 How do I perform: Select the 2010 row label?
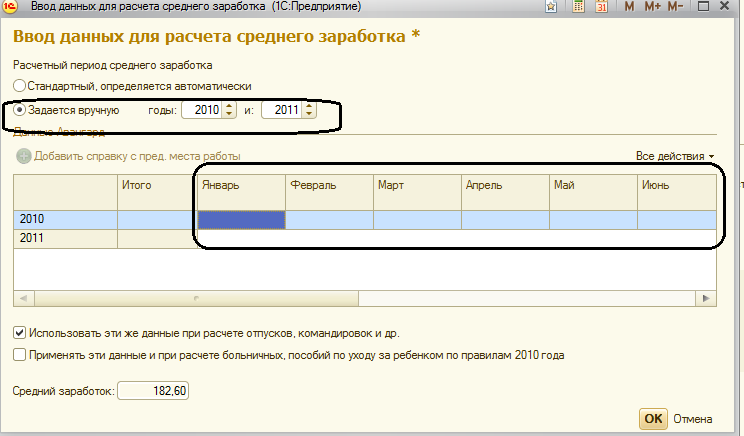click(x=65, y=220)
